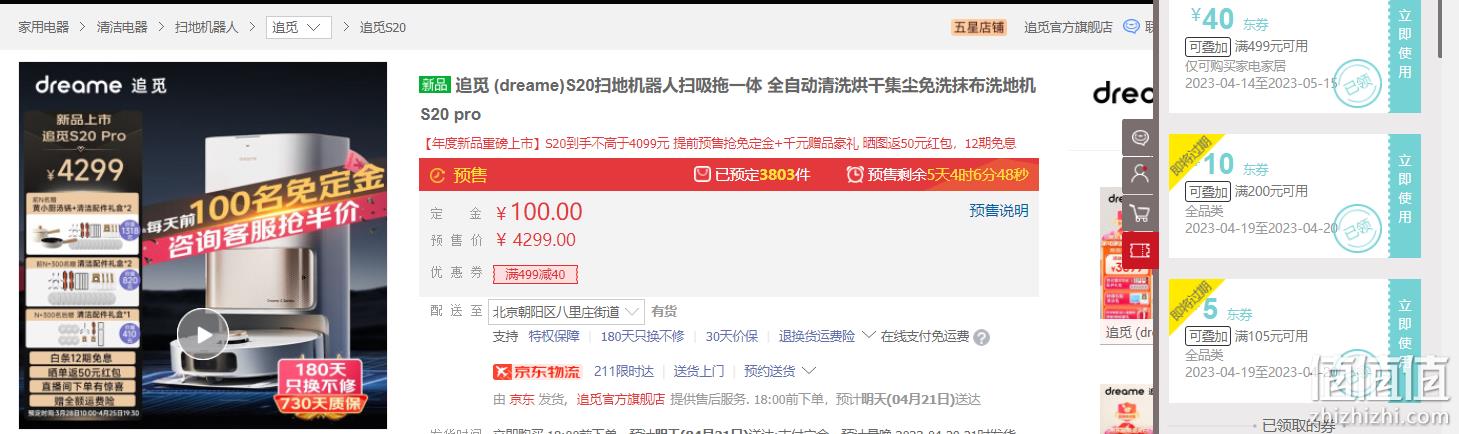Expand the 退换货运费险 support options chevron

pos(867,335)
